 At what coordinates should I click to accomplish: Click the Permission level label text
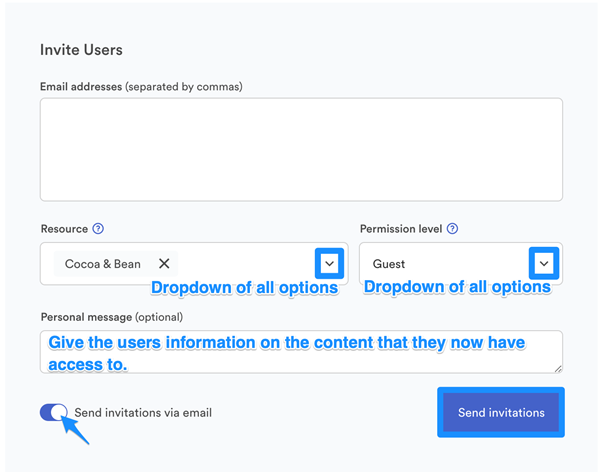pyautogui.click(x=401, y=229)
